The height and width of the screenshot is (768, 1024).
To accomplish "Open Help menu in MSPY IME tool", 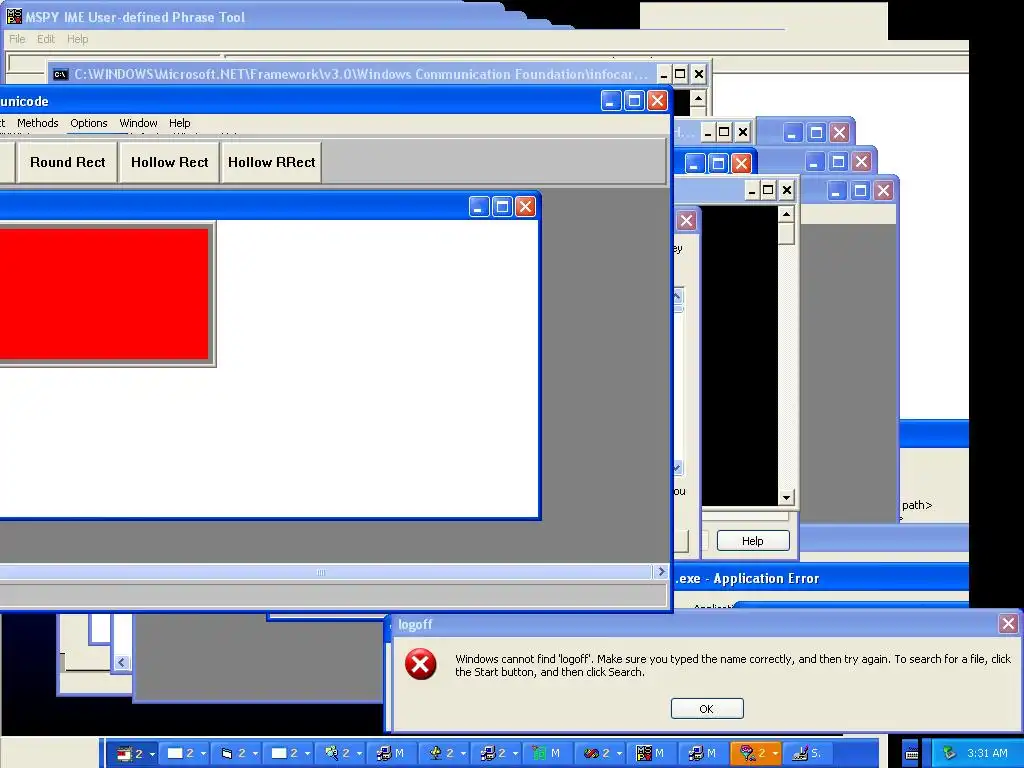I will [77, 39].
